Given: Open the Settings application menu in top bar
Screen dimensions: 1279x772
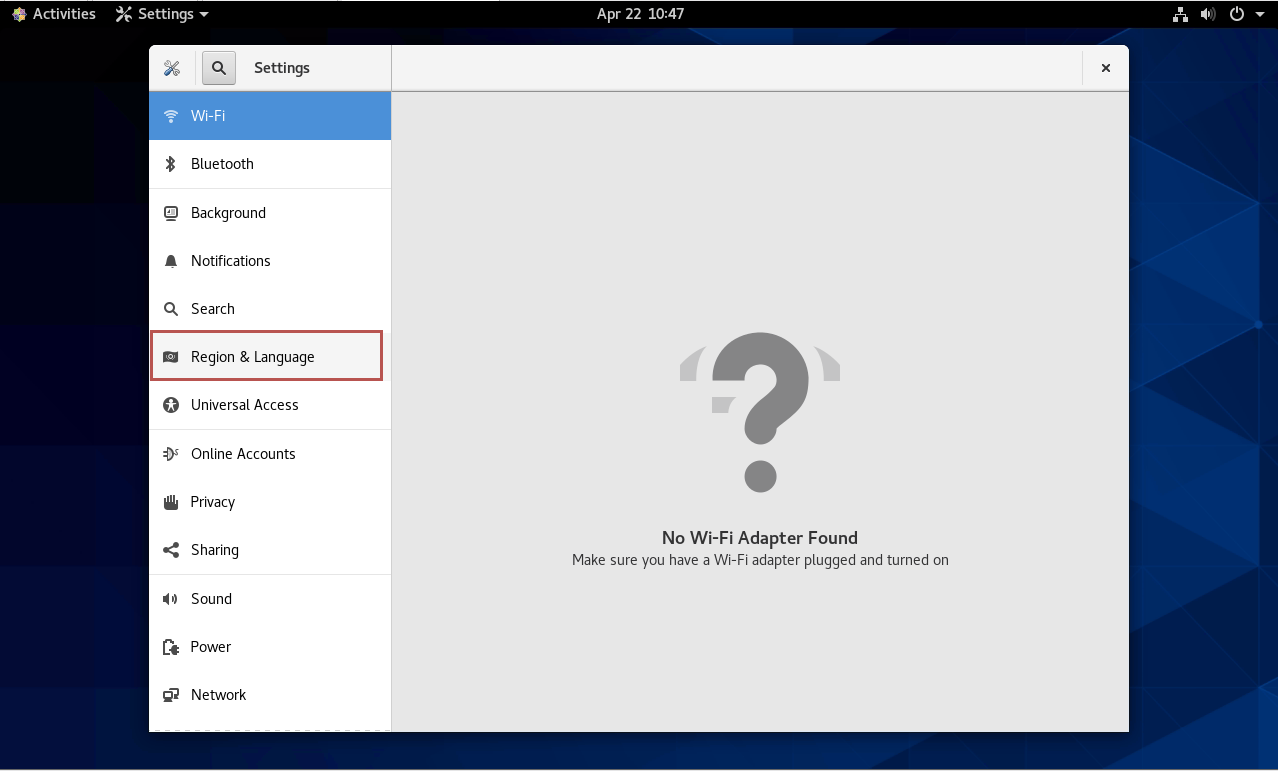Looking at the screenshot, I should pyautogui.click(x=162, y=14).
